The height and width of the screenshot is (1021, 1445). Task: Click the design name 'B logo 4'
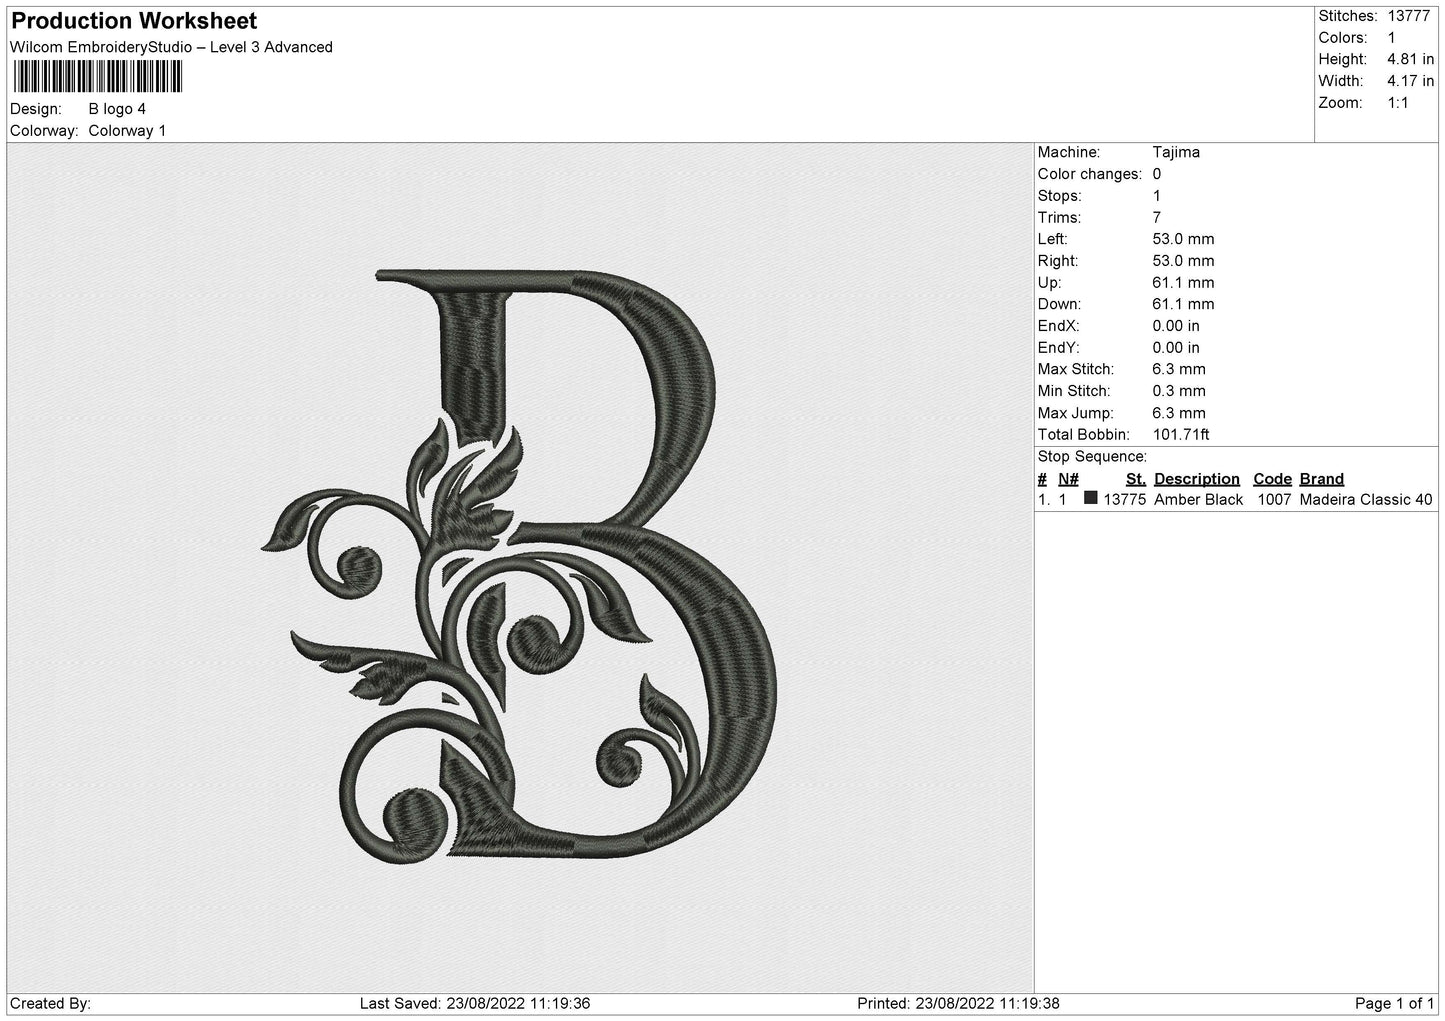[x=117, y=109]
